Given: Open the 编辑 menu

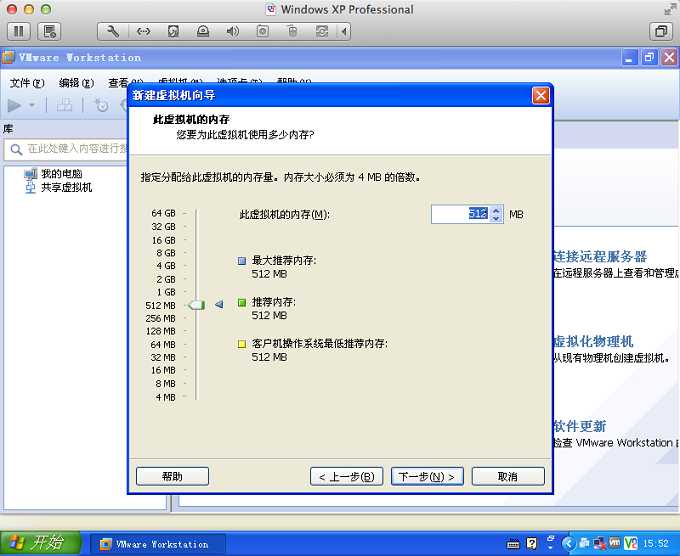Looking at the screenshot, I should 76,83.
